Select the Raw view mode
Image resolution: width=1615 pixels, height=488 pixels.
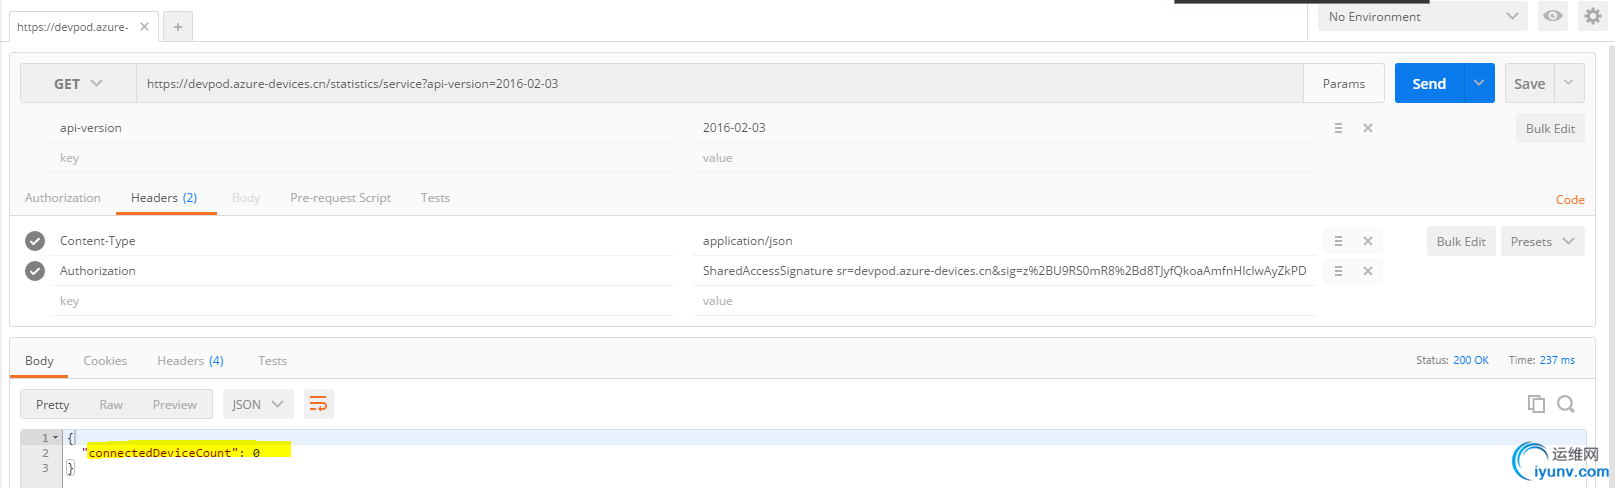pos(111,404)
